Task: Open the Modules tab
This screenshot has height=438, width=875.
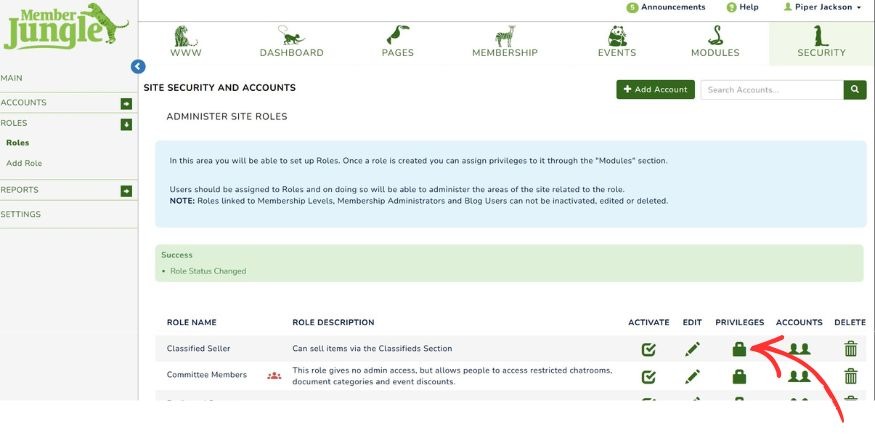Action: [x=715, y=43]
